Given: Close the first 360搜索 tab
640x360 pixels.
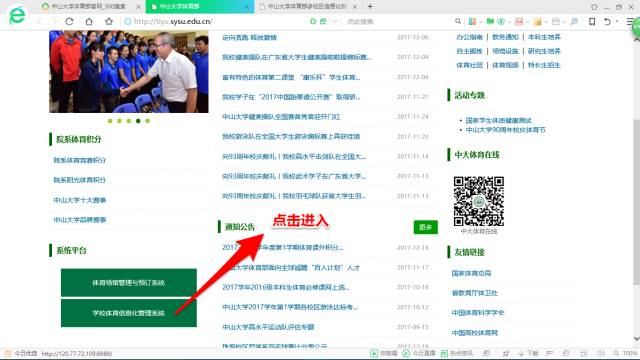Looking at the screenshot, I should (x=138, y=7).
